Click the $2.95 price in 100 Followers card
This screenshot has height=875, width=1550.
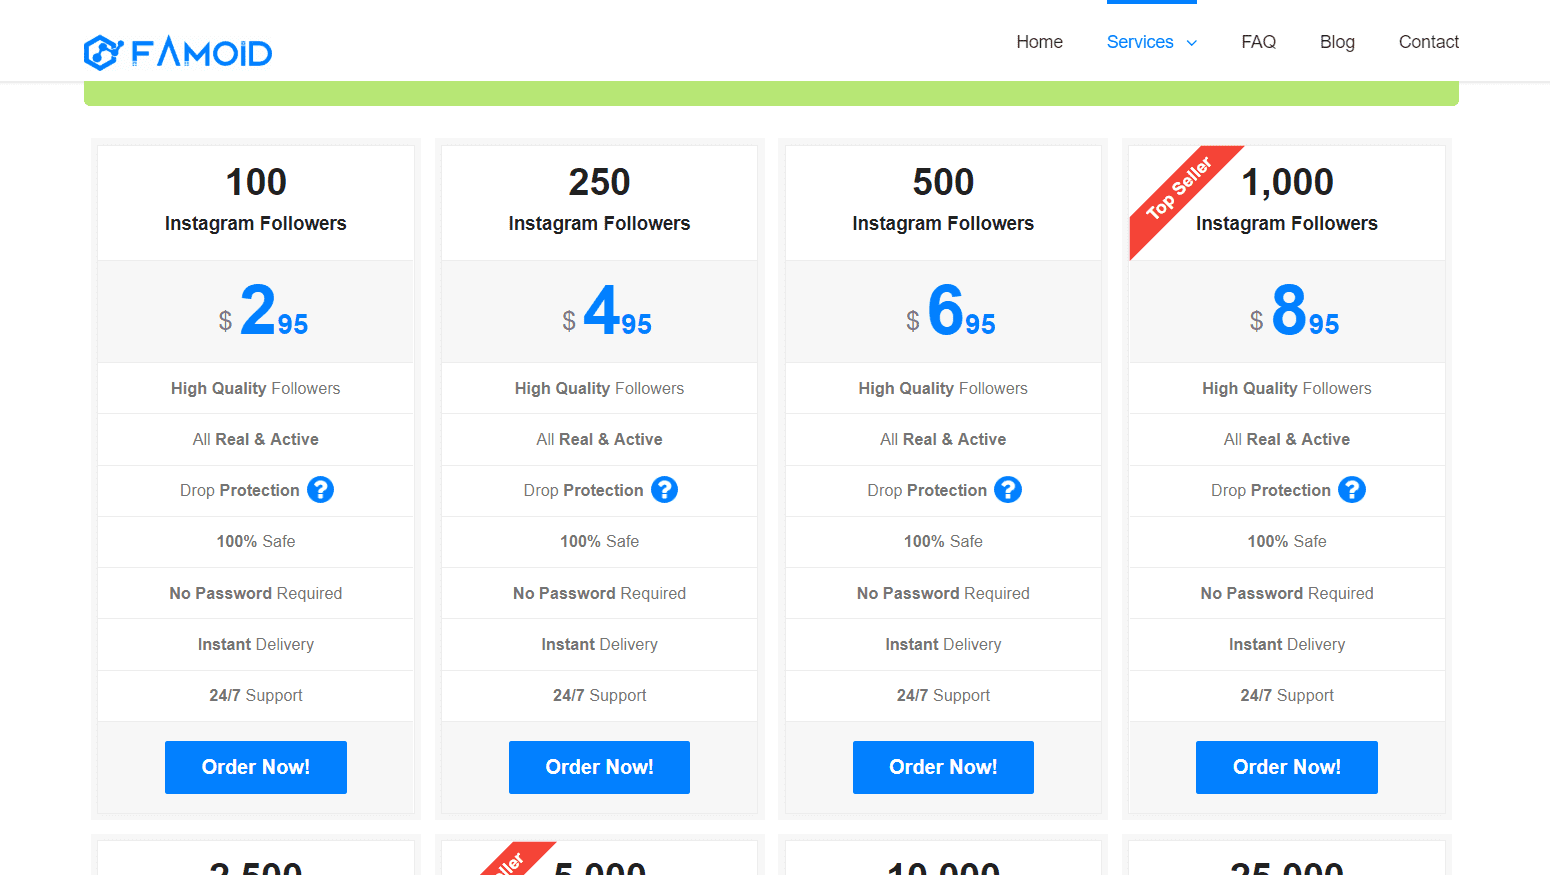pyautogui.click(x=264, y=311)
